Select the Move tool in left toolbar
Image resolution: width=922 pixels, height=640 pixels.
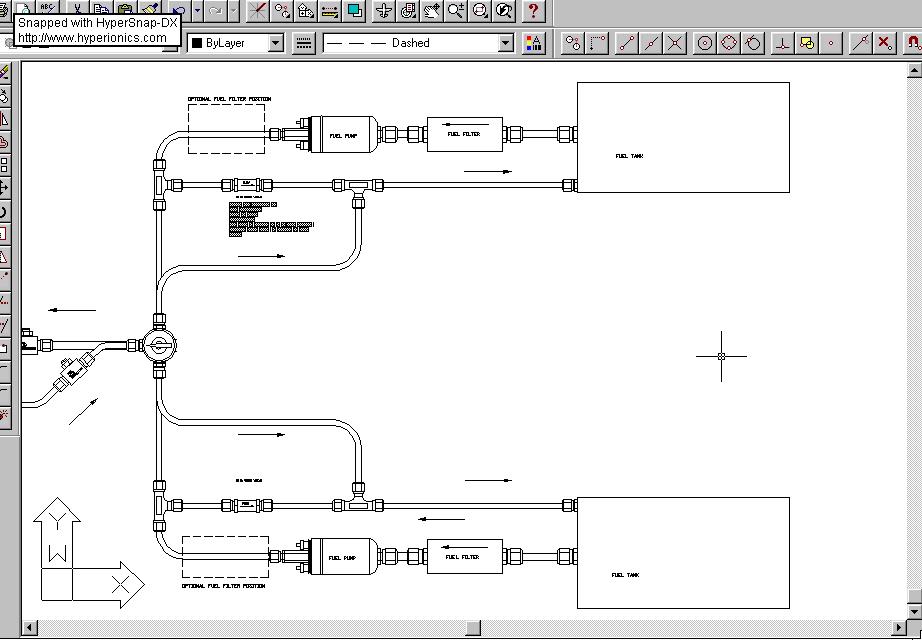5,187
